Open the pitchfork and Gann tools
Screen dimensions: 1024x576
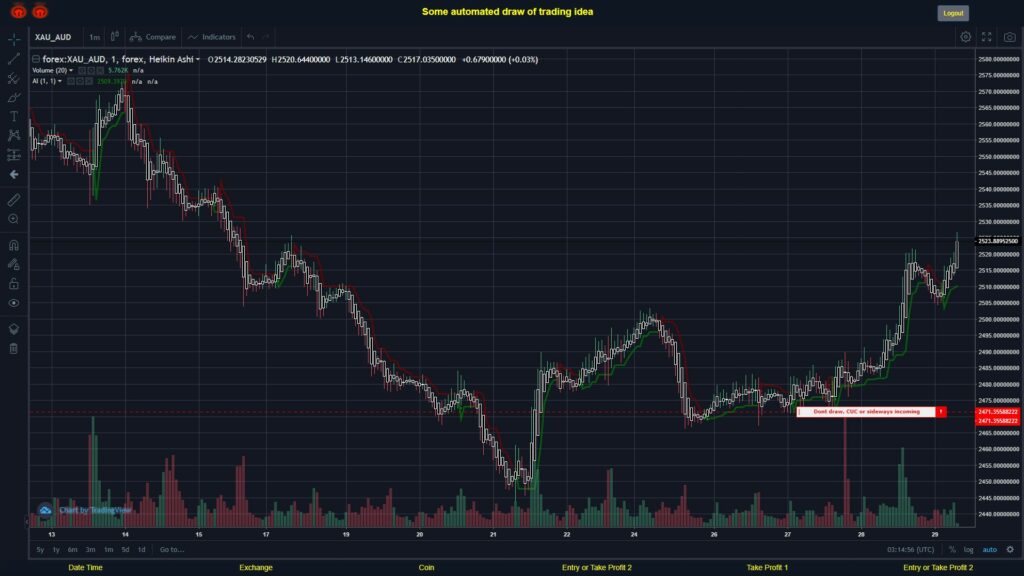[x=14, y=78]
